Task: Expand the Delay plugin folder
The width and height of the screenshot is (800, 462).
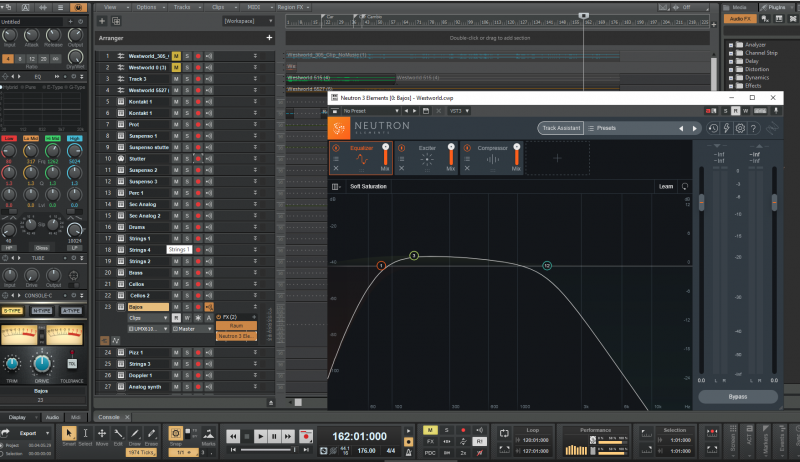Action: pos(731,61)
